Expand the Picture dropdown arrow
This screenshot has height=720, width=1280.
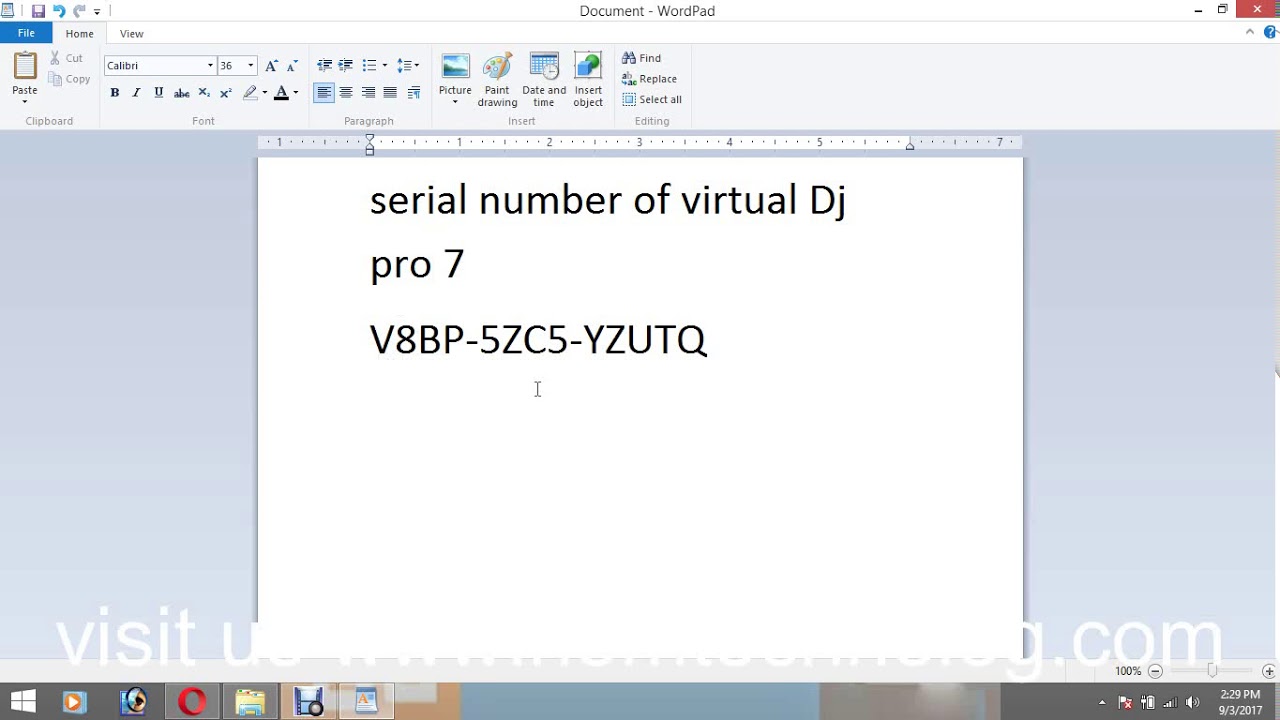tap(455, 101)
